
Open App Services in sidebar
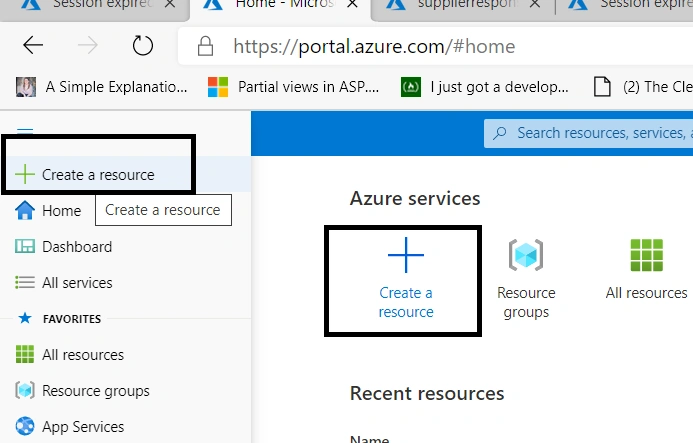(x=83, y=427)
